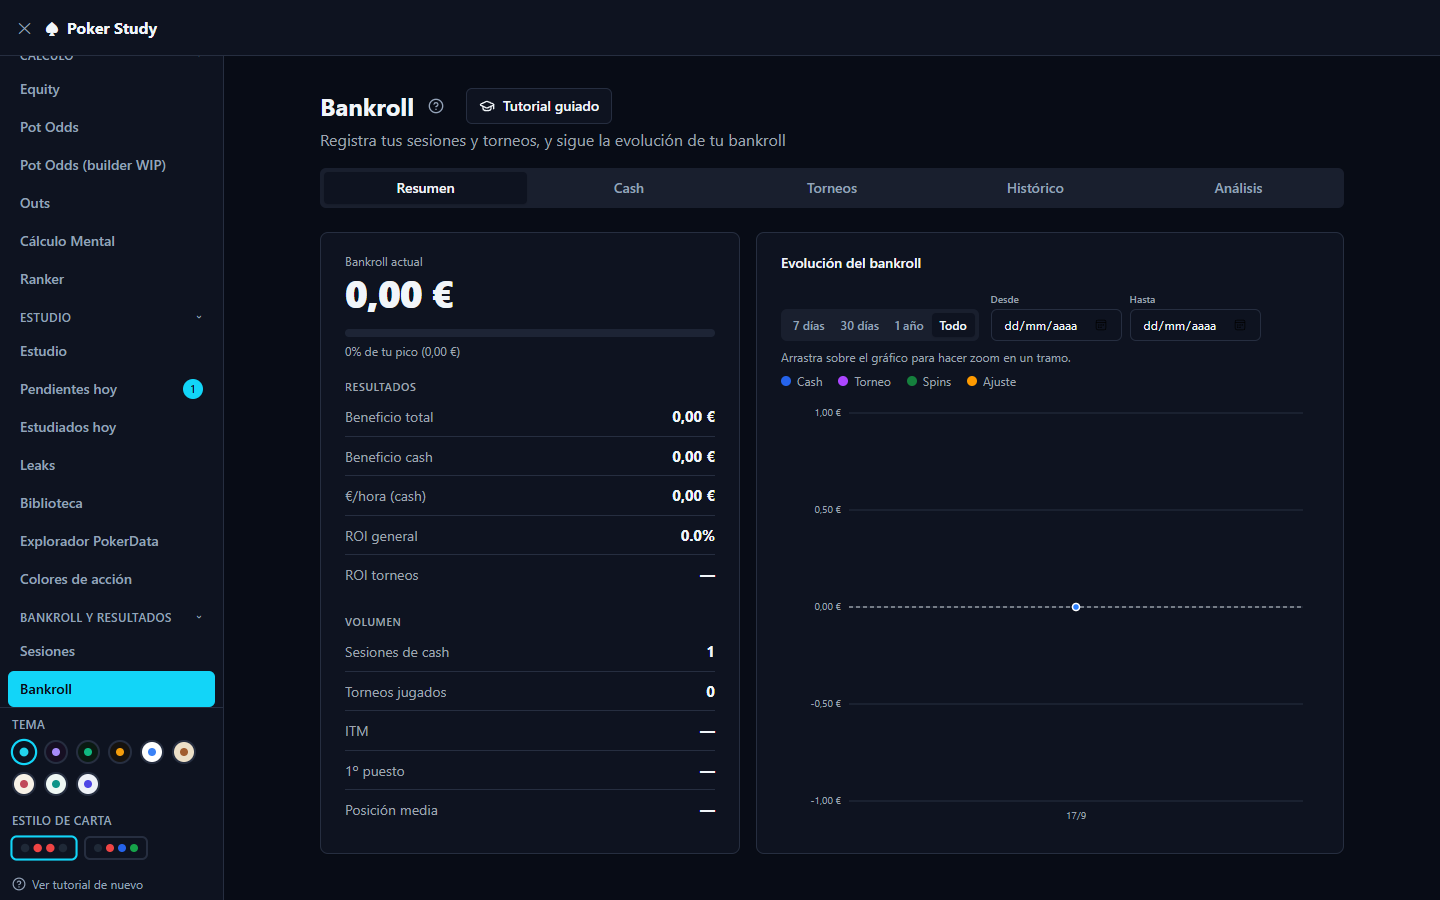Show the Análisis tab
The width and height of the screenshot is (1440, 900).
click(x=1238, y=188)
